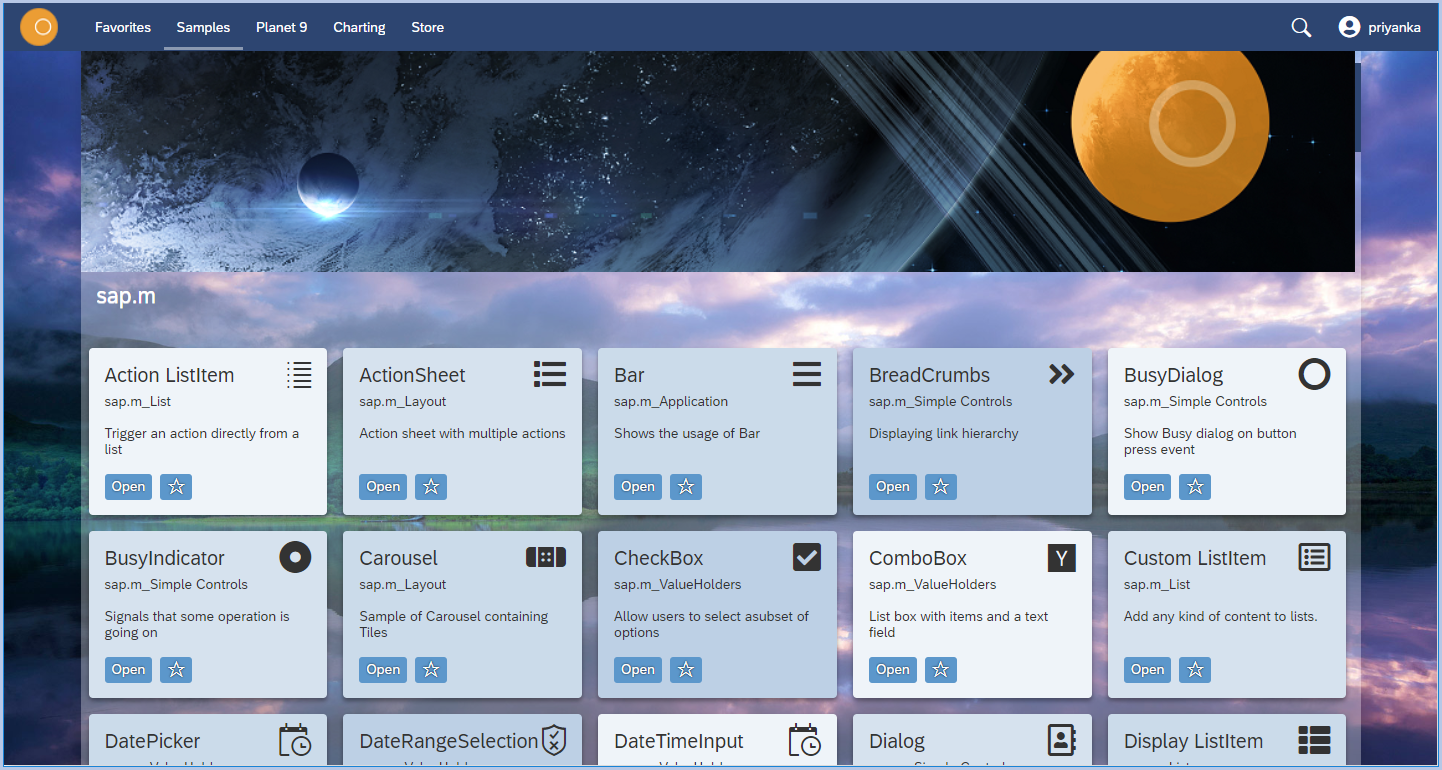The height and width of the screenshot is (770, 1442).
Task: Open the Store menu item
Action: pos(427,27)
